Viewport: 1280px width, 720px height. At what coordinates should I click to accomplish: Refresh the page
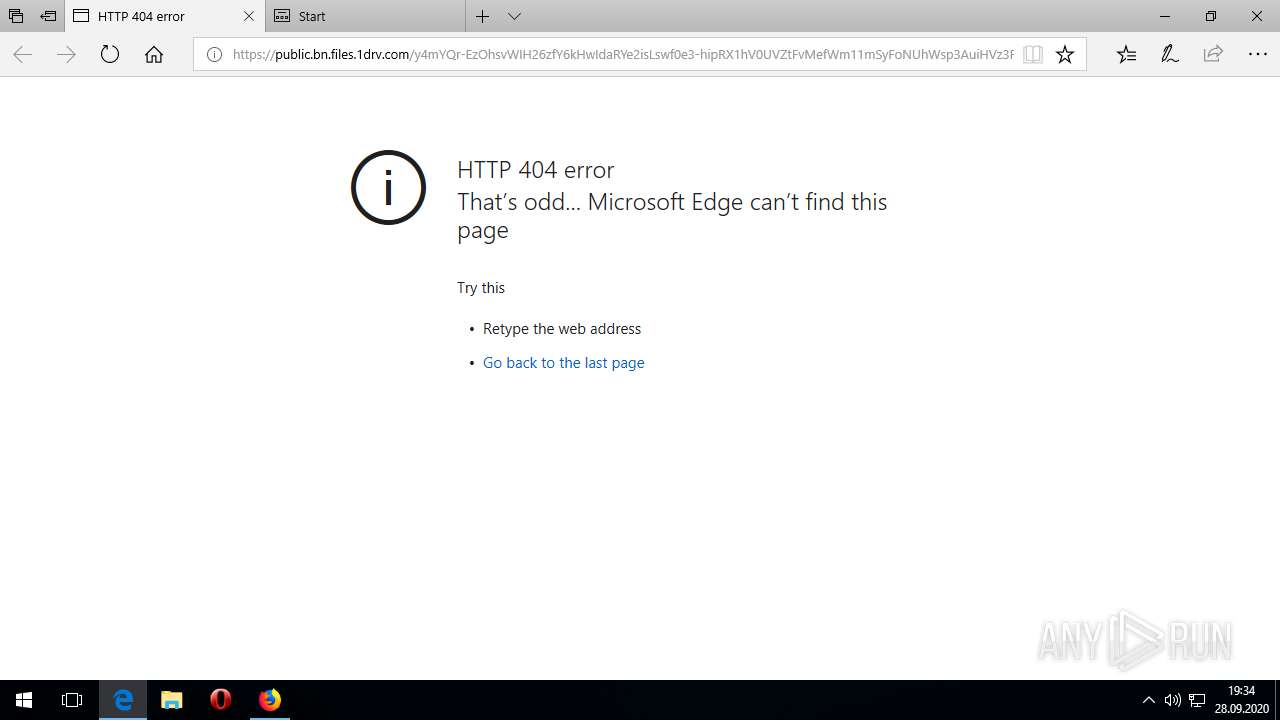pos(110,55)
